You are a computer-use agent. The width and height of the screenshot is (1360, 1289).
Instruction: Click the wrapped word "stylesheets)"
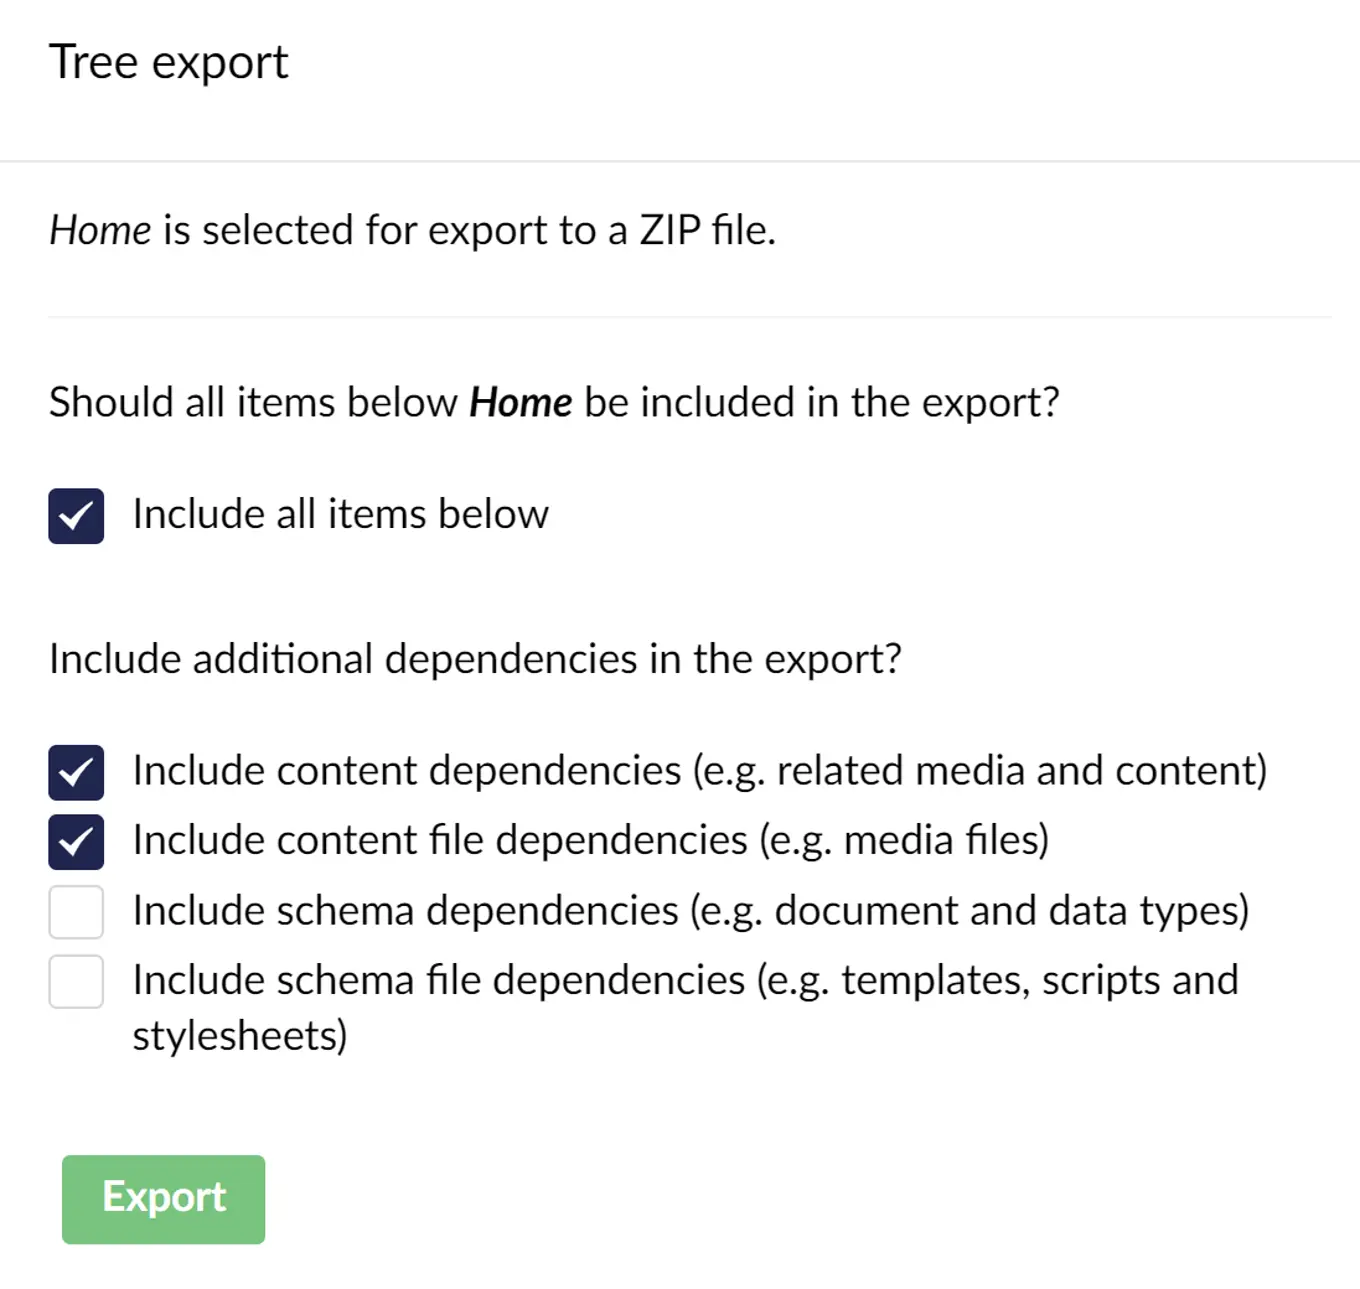[240, 1036]
